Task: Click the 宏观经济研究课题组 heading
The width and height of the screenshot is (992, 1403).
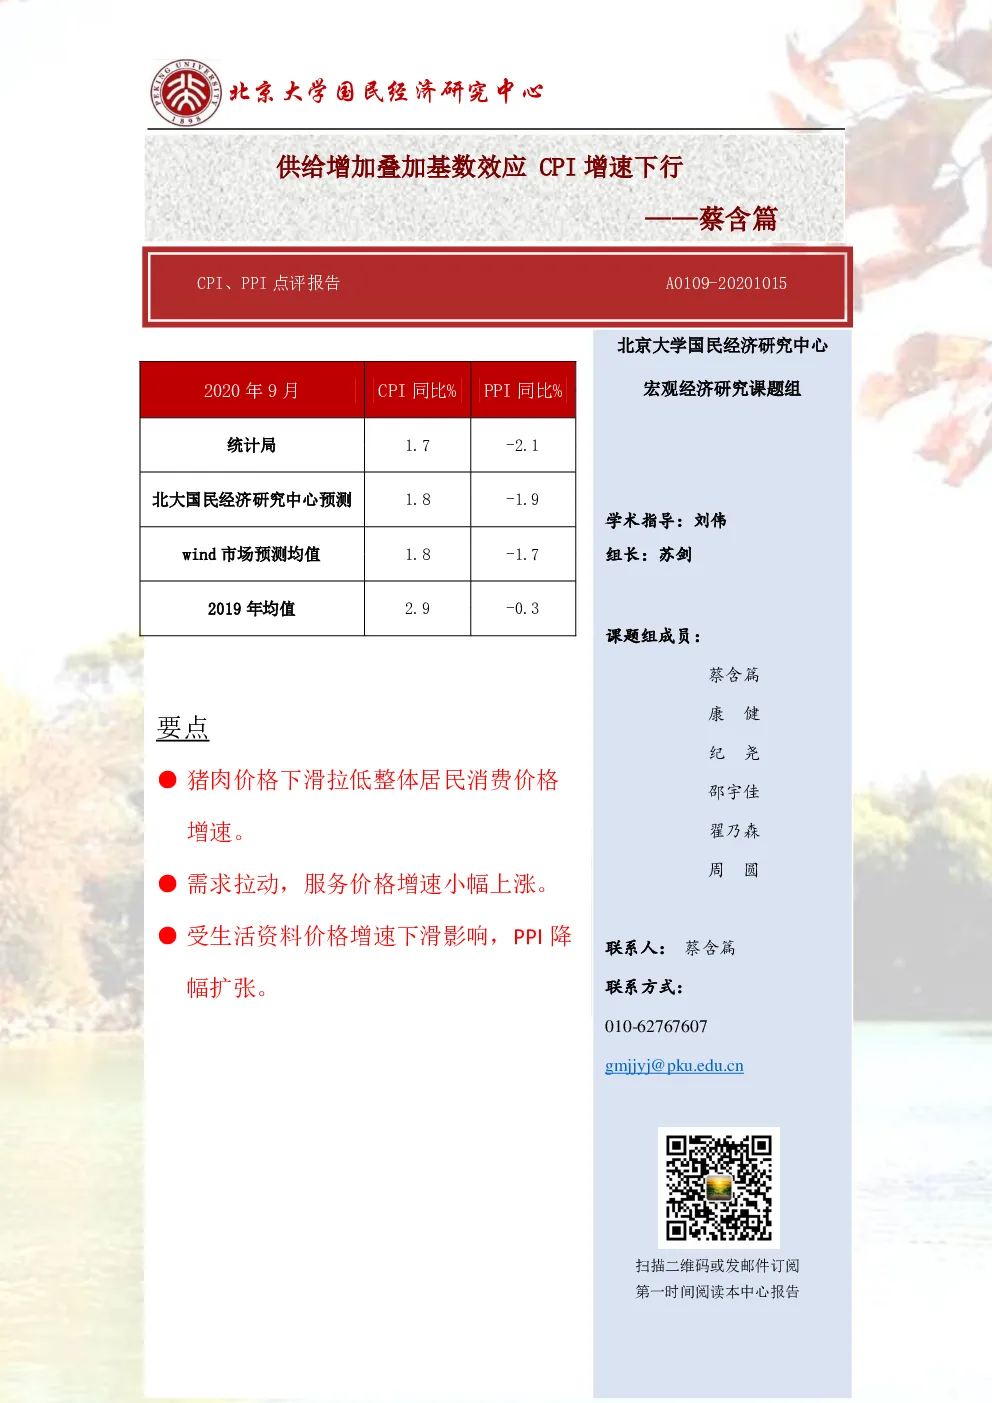Action: tap(722, 389)
